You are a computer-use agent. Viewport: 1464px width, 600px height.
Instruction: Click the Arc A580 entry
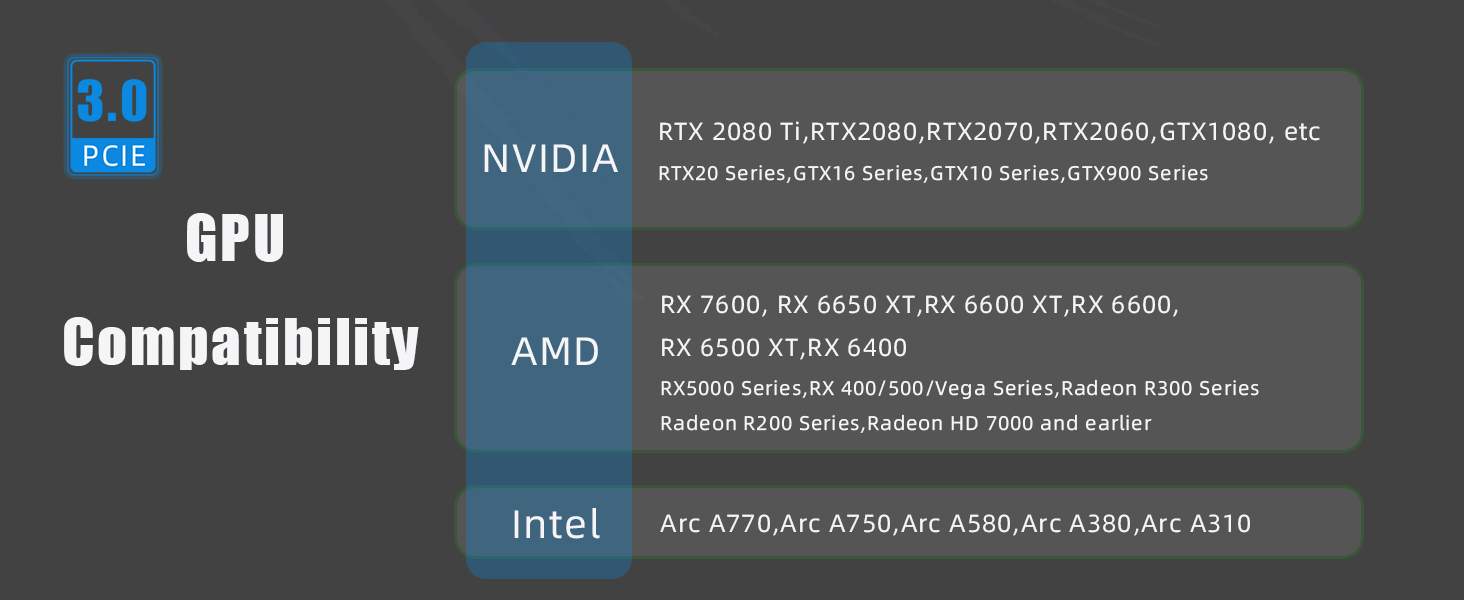pyautogui.click(x=957, y=523)
